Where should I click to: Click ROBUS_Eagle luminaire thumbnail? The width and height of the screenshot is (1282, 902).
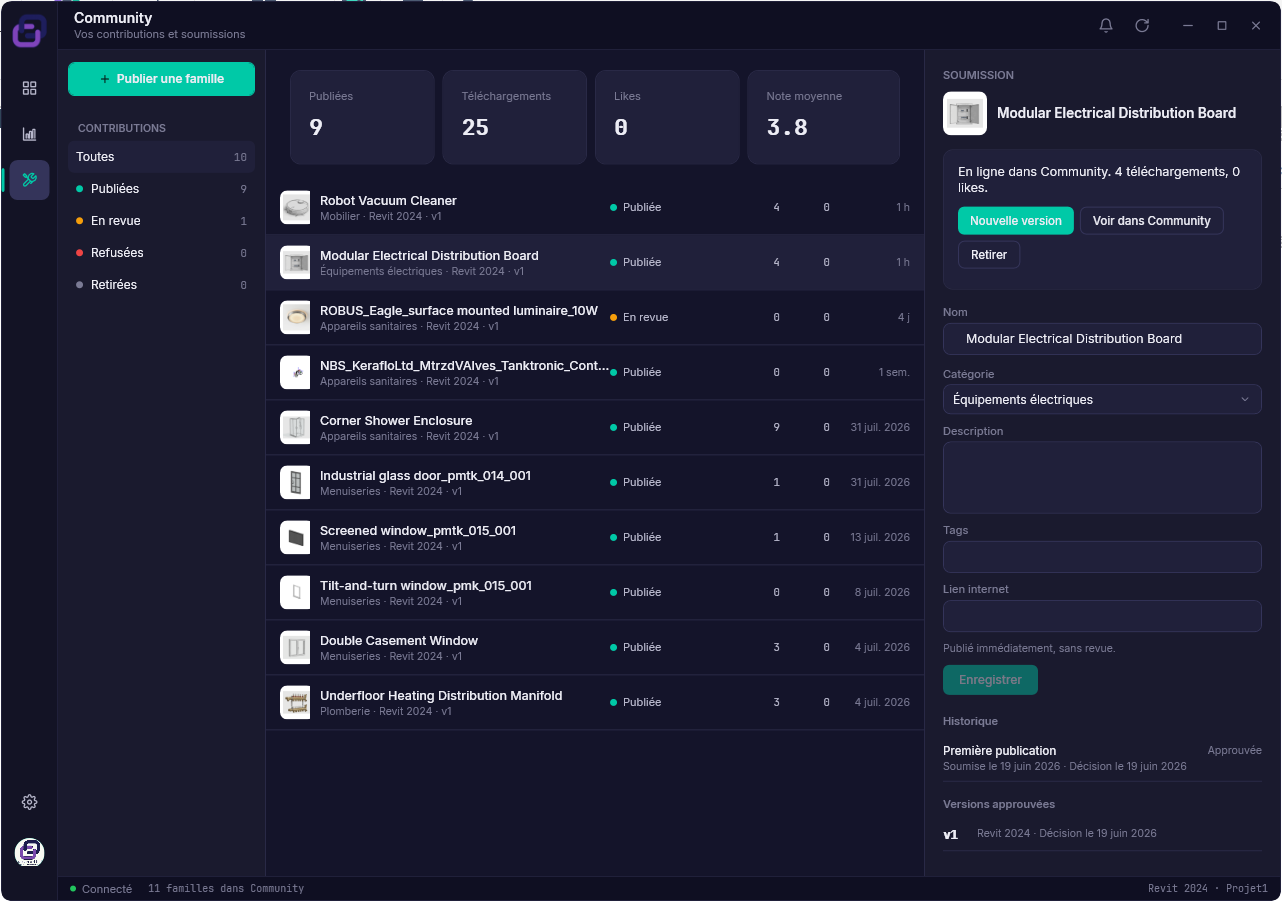tap(295, 317)
